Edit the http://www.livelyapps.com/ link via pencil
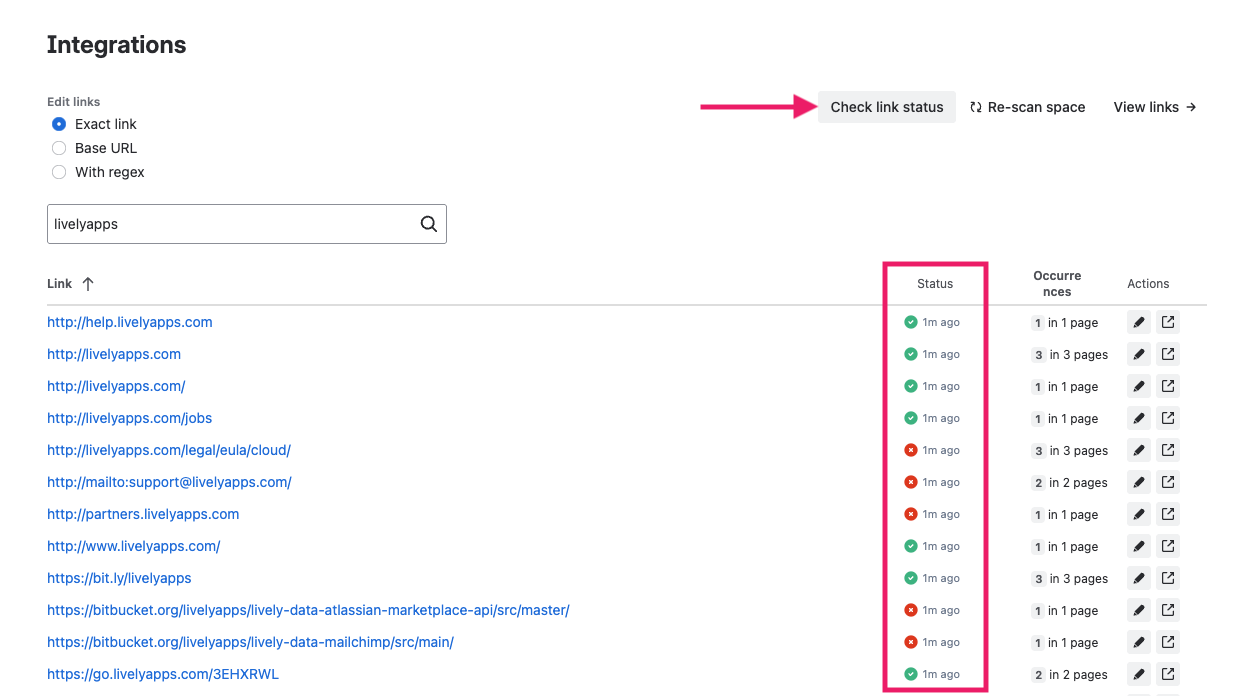This screenshot has width=1250, height=696. [x=1139, y=546]
